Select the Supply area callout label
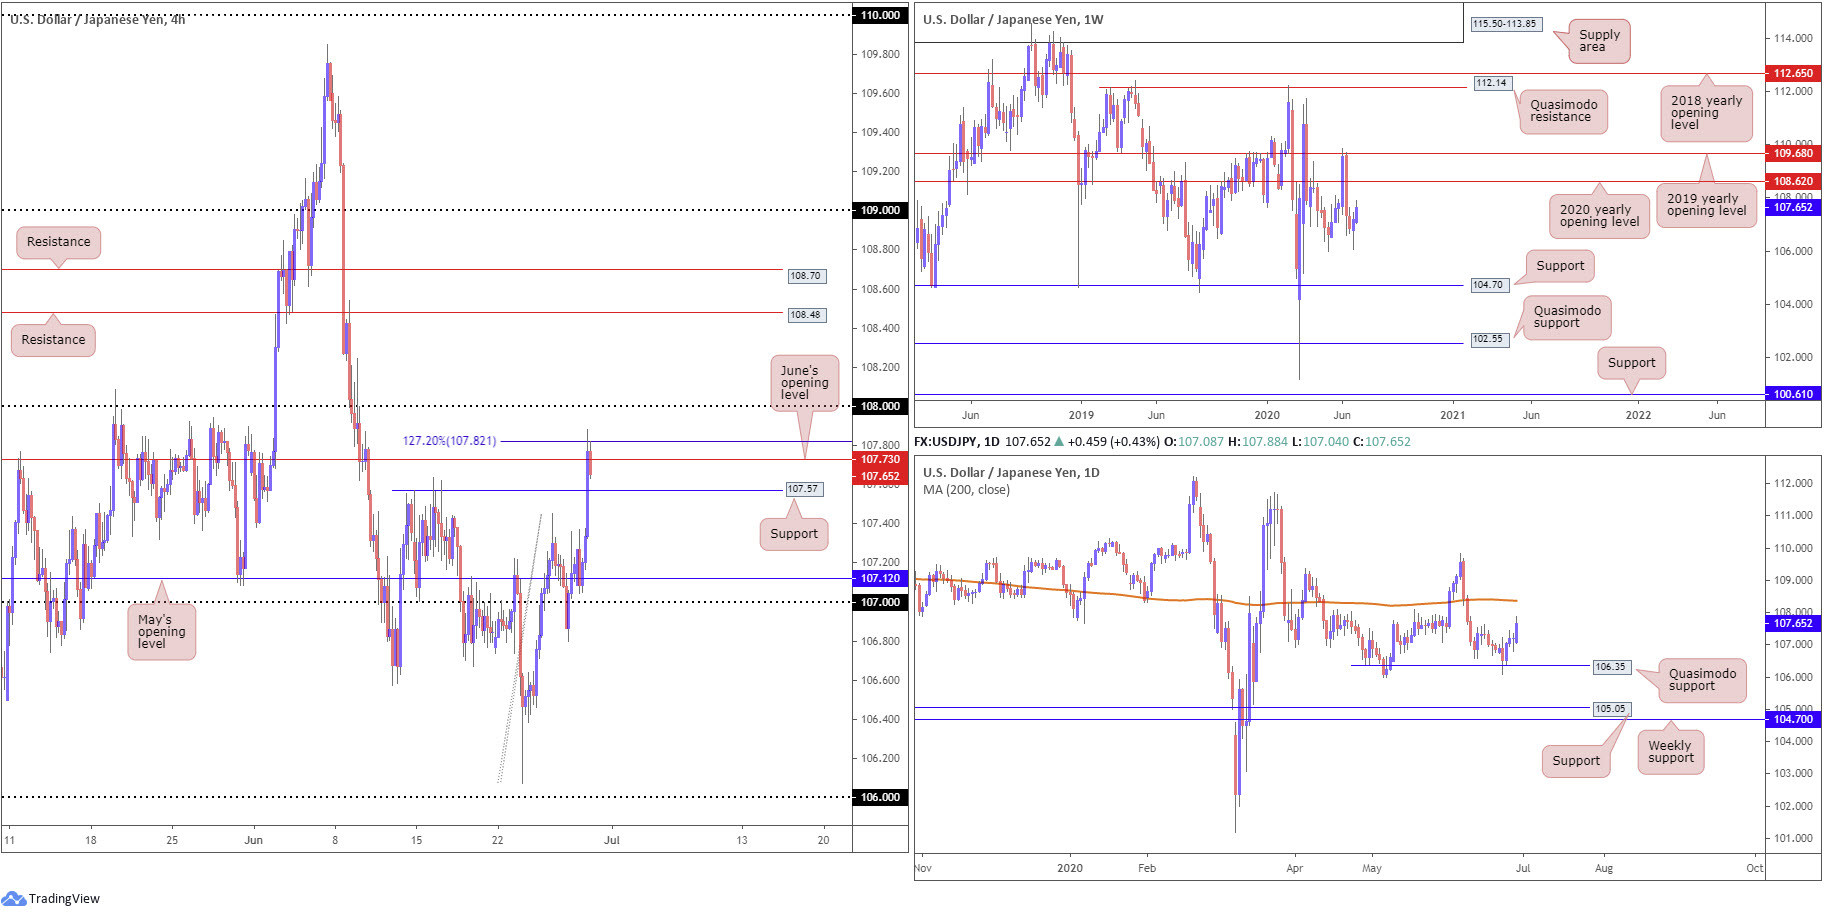 coord(1599,41)
